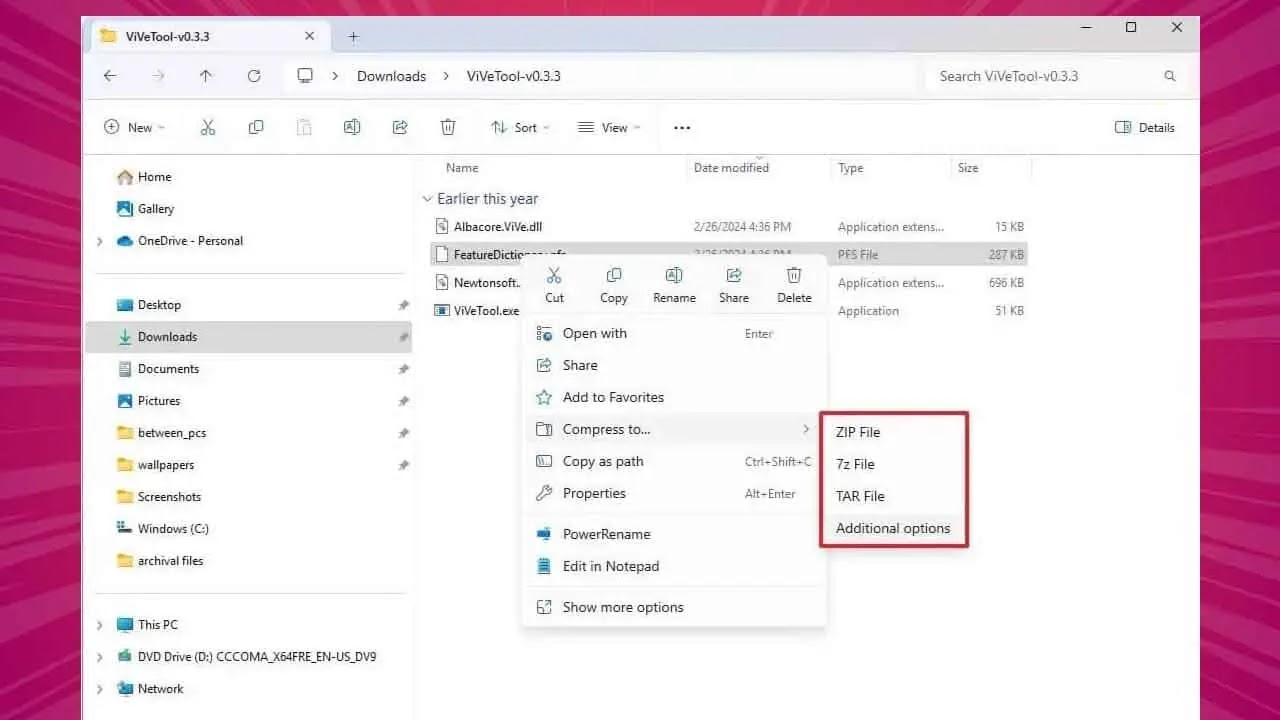
Task: Choose Delete in the context menu
Action: [794, 285]
